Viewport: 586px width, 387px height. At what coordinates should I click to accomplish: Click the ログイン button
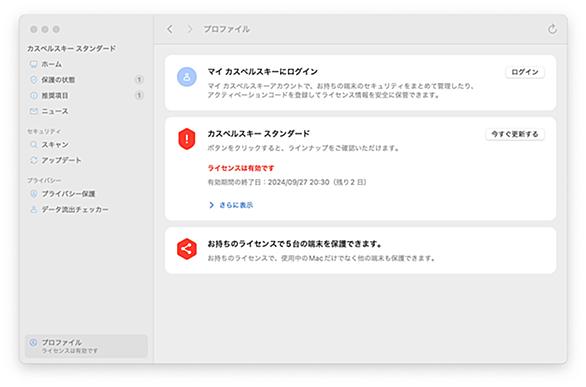coord(525,72)
